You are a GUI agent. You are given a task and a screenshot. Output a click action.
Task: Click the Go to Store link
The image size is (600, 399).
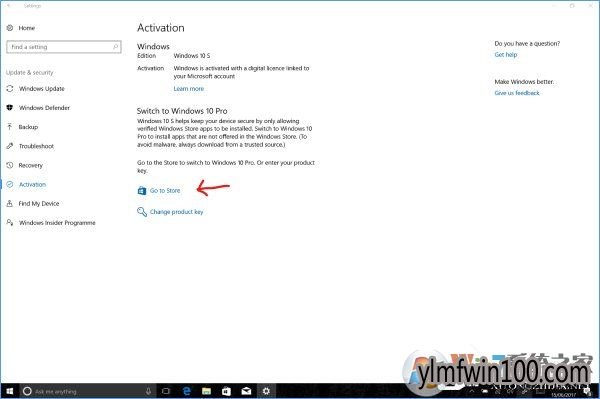point(159,191)
